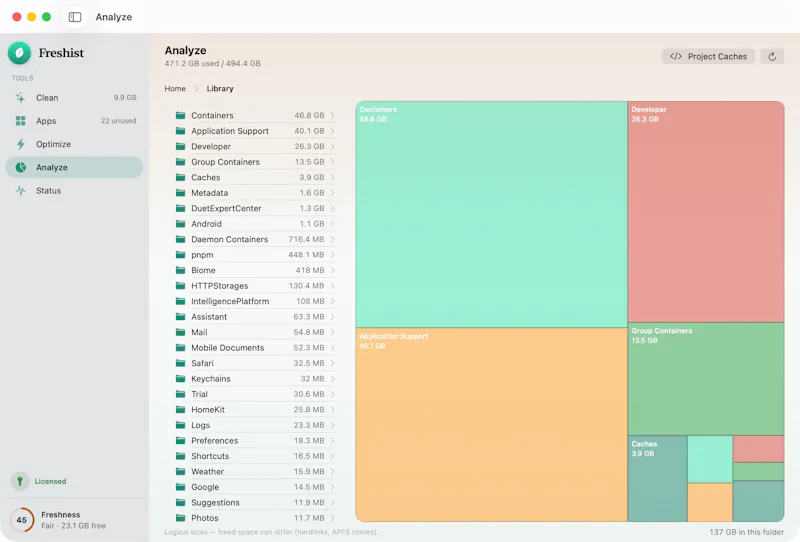Viewport: 800px width, 542px height.
Task: Click the Freshist leaf logo
Action: [19, 53]
